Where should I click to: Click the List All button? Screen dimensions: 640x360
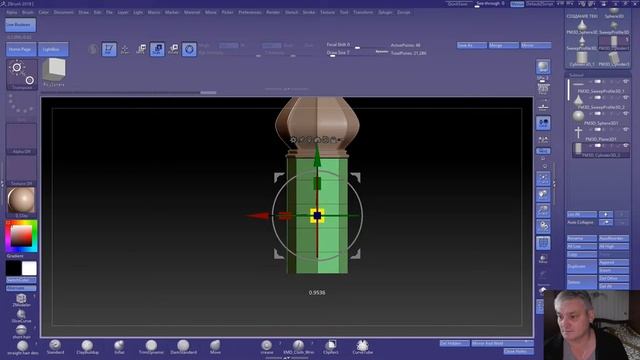pyautogui.click(x=582, y=214)
